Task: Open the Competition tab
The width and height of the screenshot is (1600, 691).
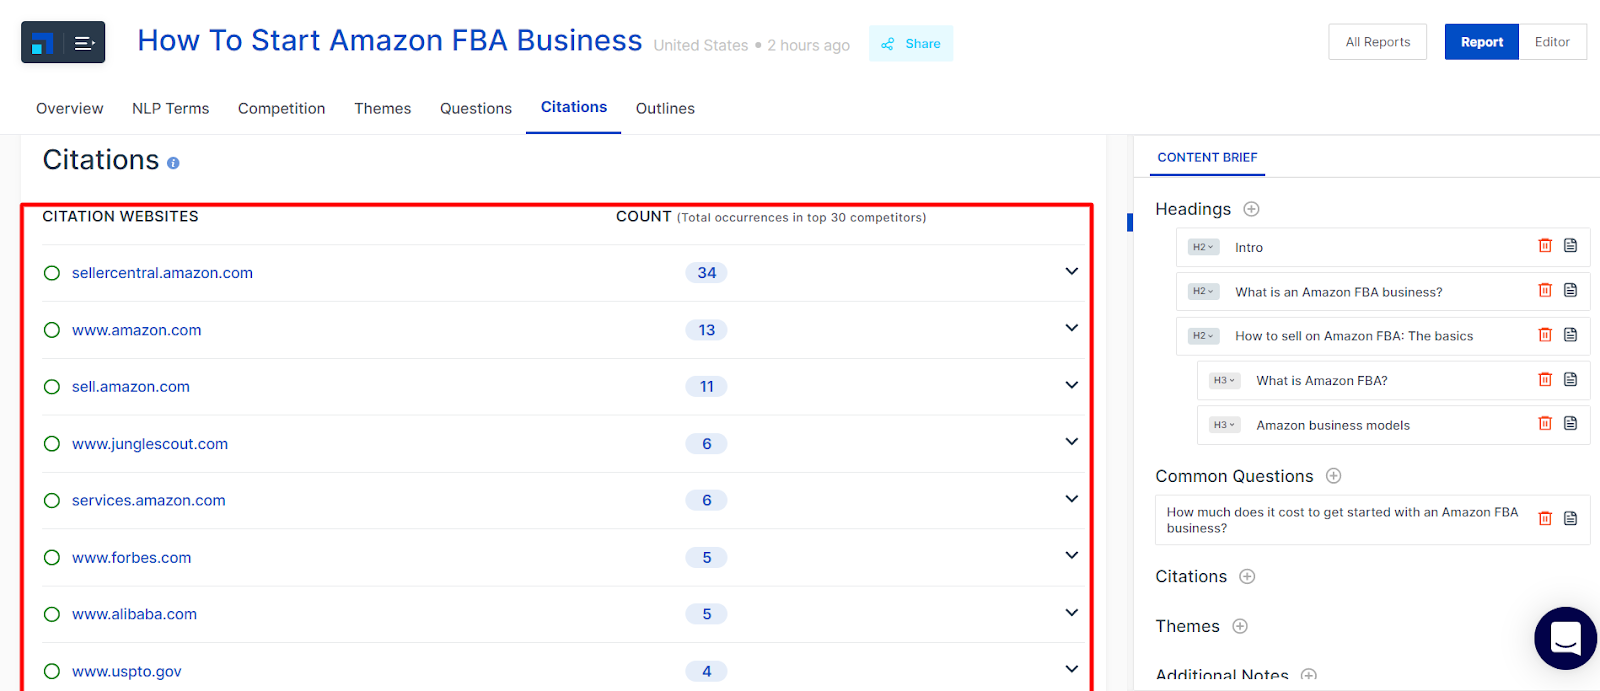Action: [x=282, y=108]
